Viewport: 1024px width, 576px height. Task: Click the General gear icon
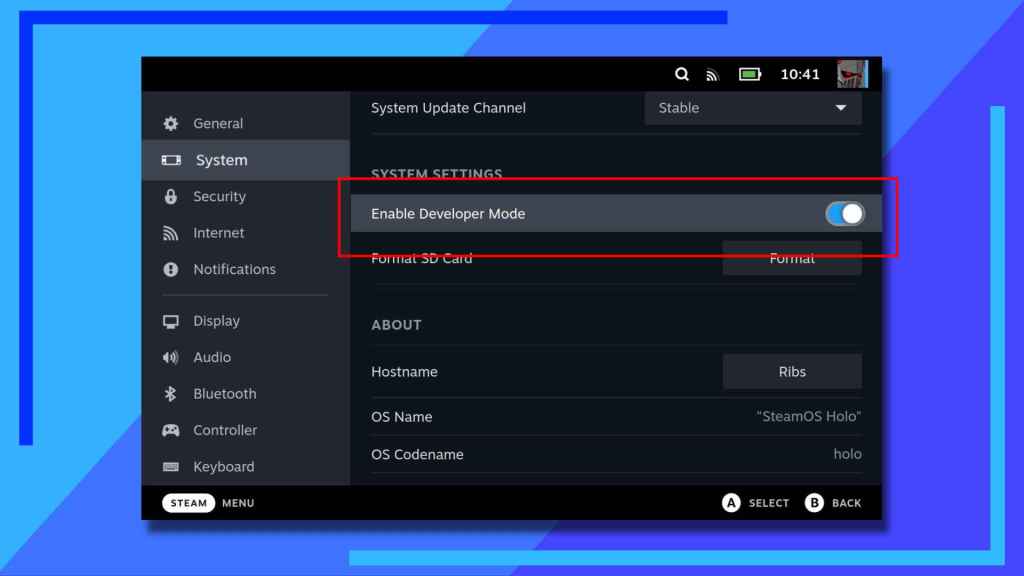click(x=170, y=123)
